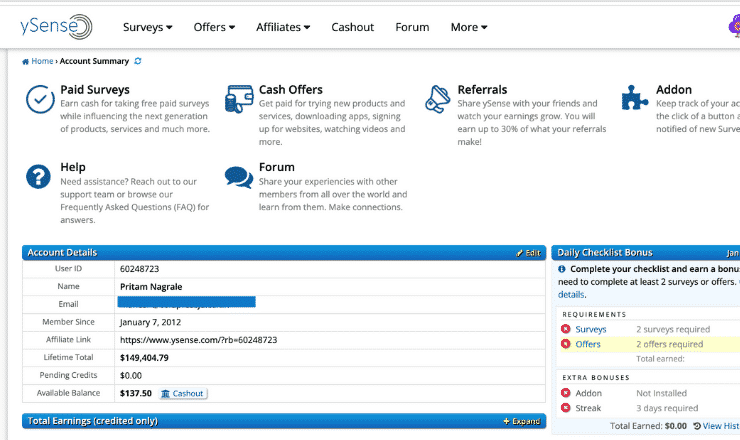740x440 pixels.
Task: Click the redacted Email field value
Action: [x=186, y=302]
